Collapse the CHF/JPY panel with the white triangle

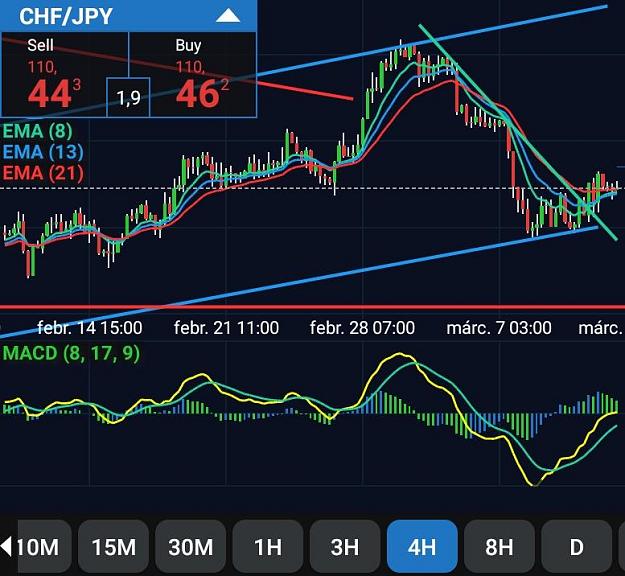(x=228, y=16)
